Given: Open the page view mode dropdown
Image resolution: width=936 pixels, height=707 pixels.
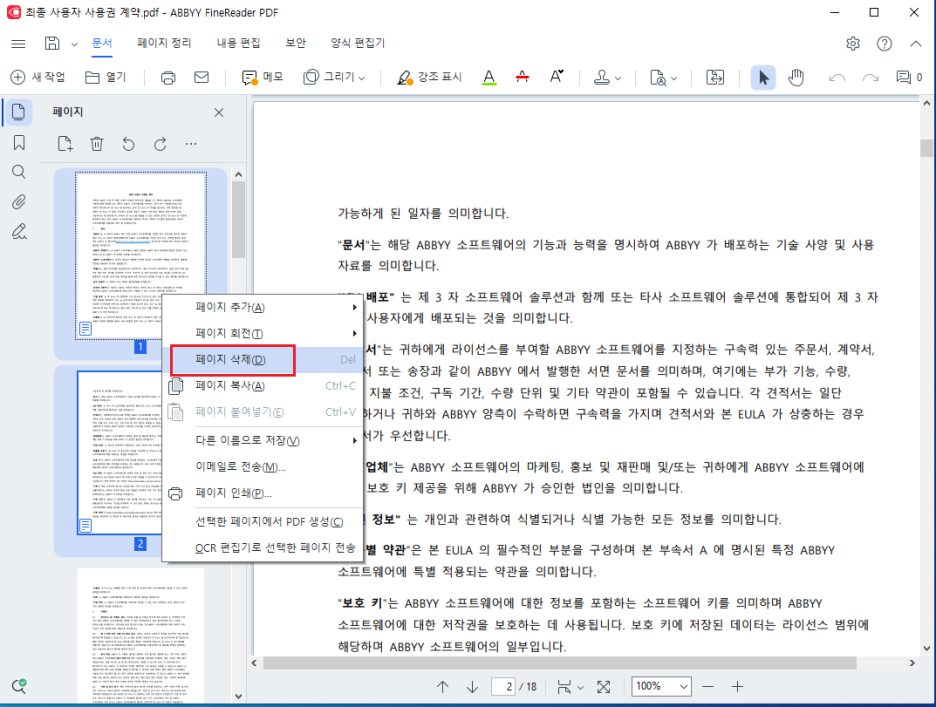Looking at the screenshot, I should click(x=569, y=687).
